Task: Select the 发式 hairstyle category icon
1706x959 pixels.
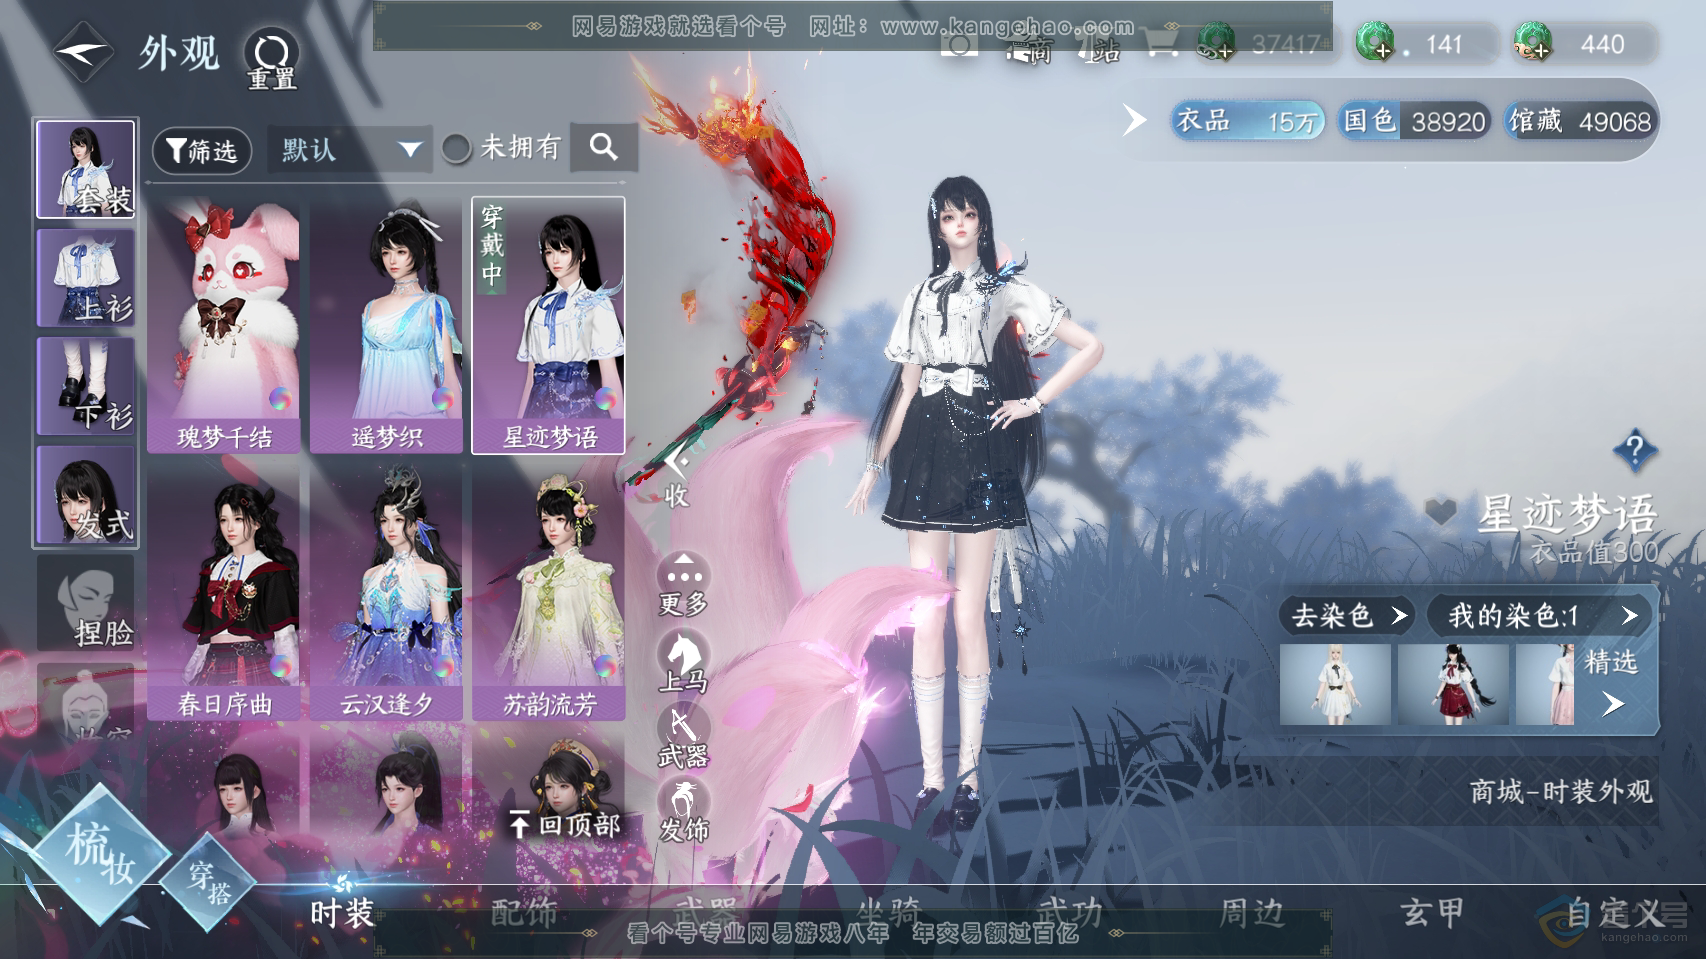Action: (86, 494)
